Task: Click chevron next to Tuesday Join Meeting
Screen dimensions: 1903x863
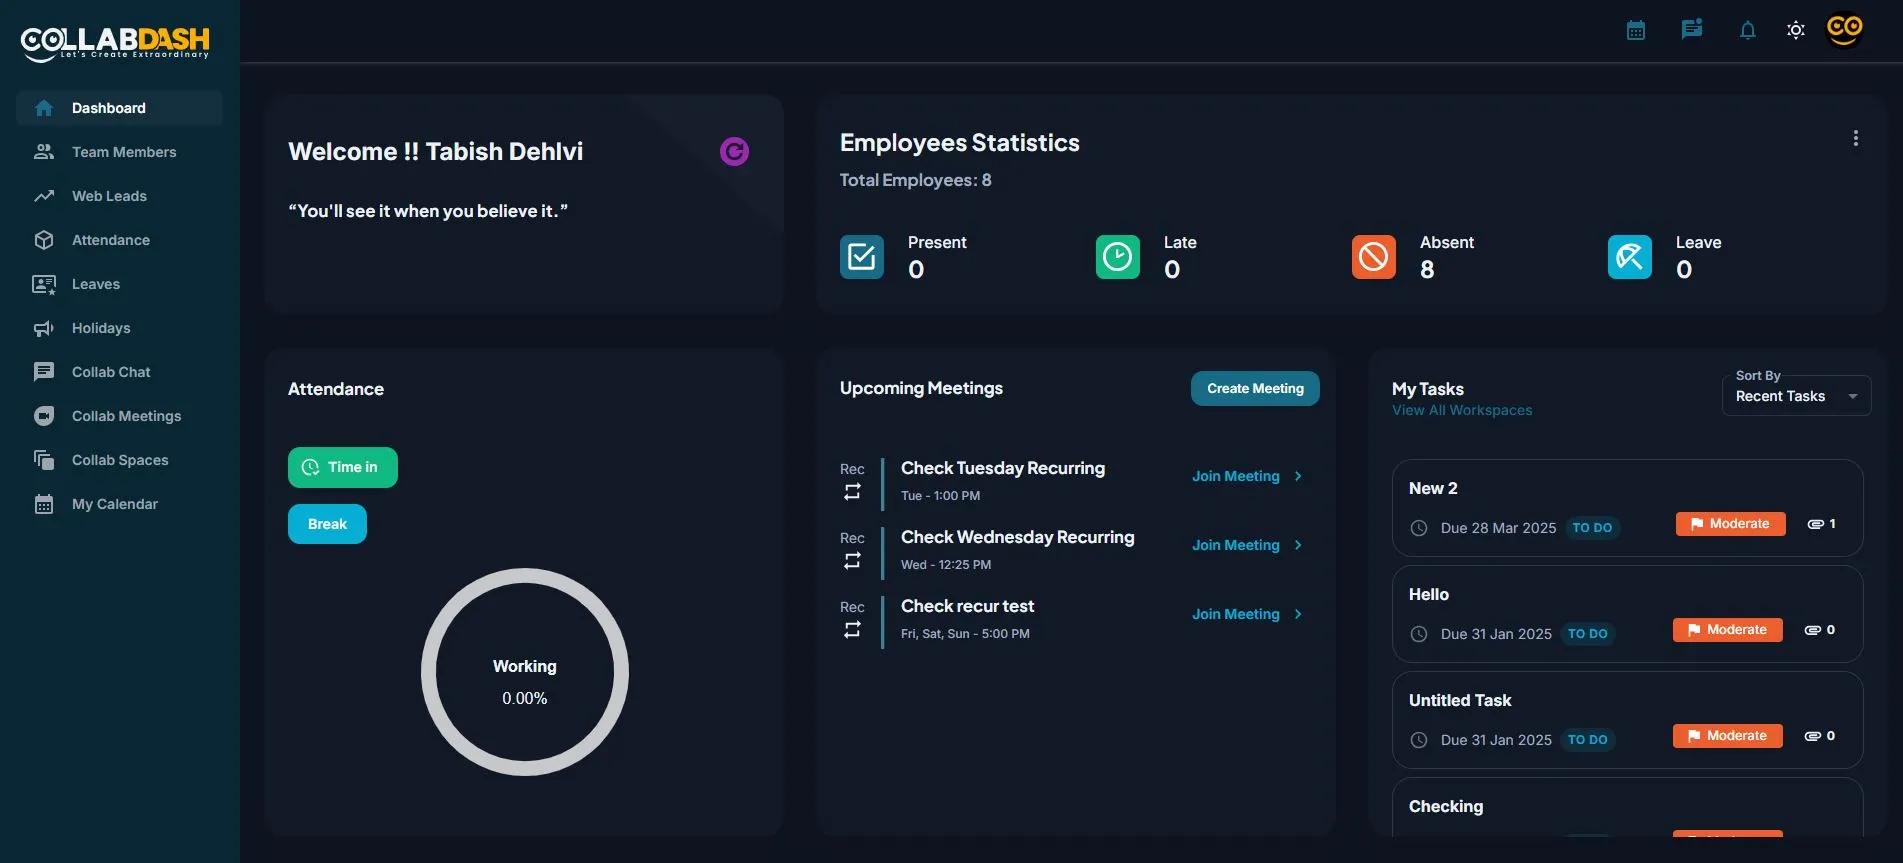Action: point(1298,476)
